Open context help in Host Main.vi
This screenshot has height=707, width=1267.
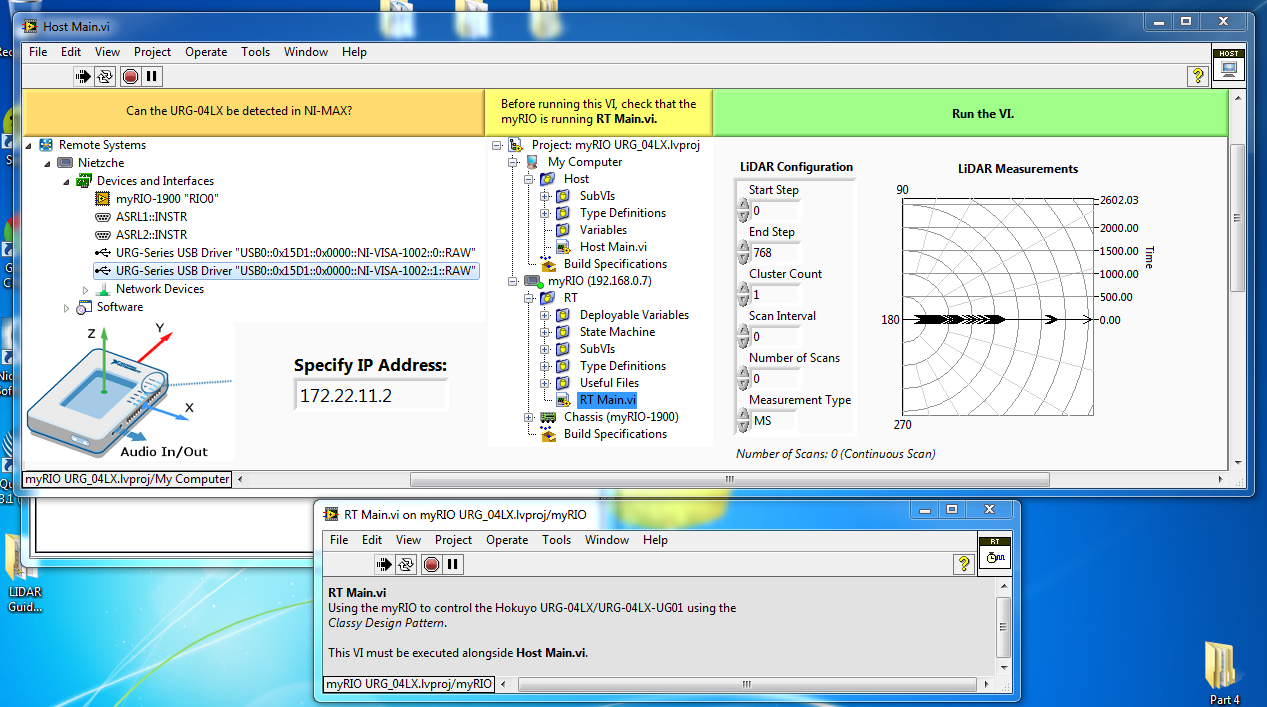[x=1197, y=76]
